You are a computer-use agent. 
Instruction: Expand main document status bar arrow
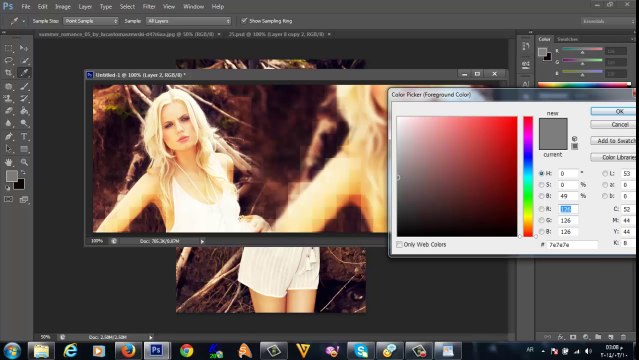[x=151, y=337]
